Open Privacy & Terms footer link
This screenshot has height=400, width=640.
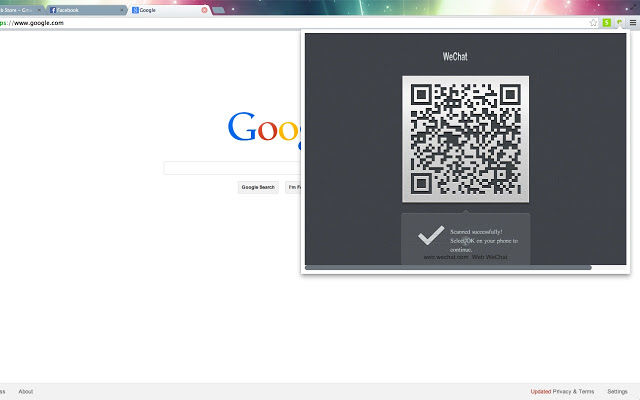573,391
